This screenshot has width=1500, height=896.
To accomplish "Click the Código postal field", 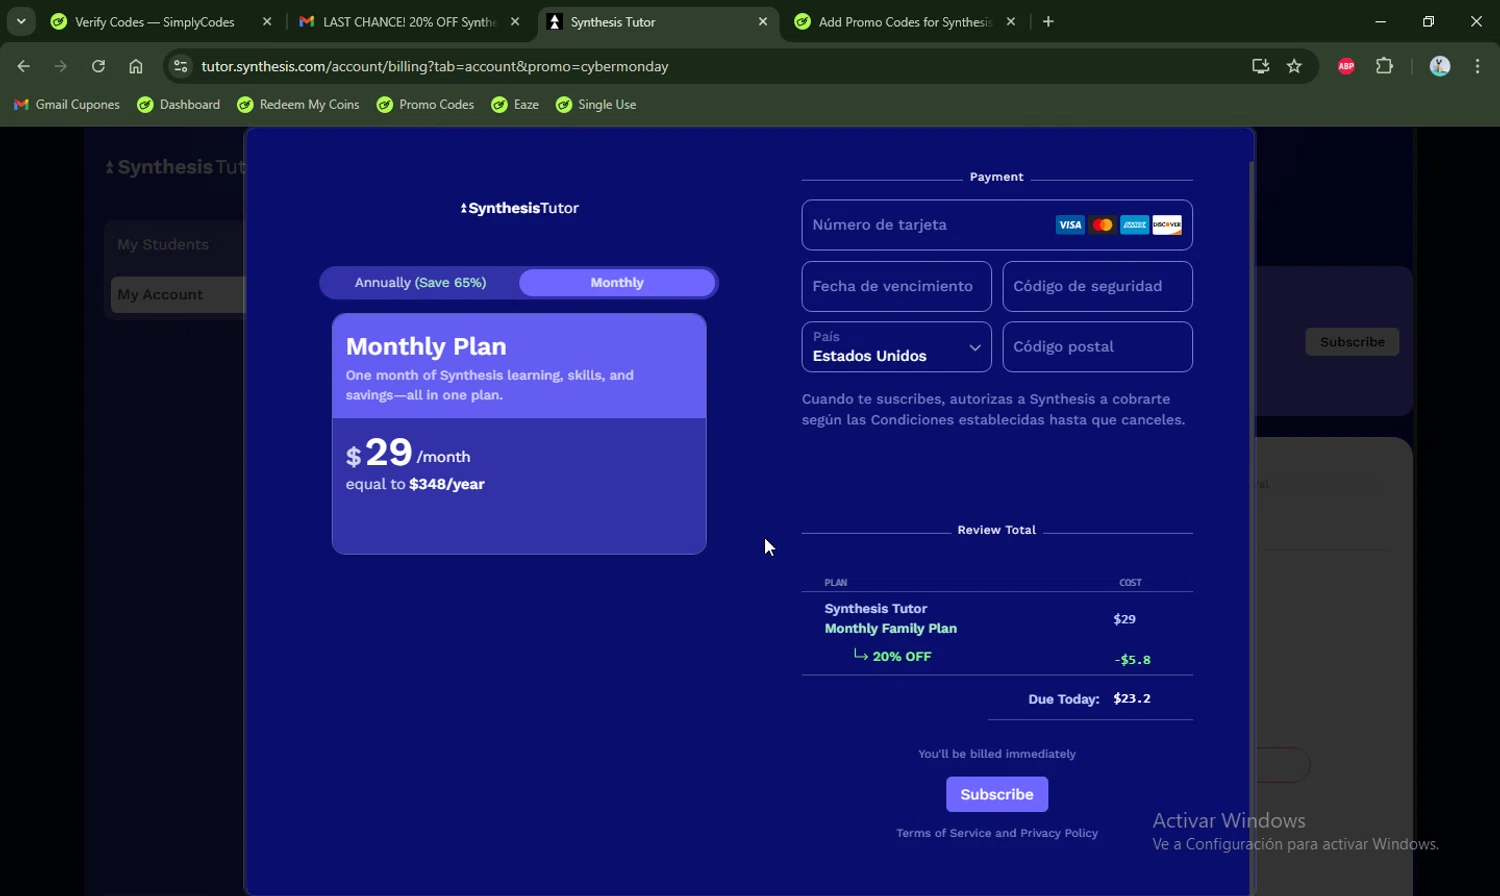I will [1097, 346].
